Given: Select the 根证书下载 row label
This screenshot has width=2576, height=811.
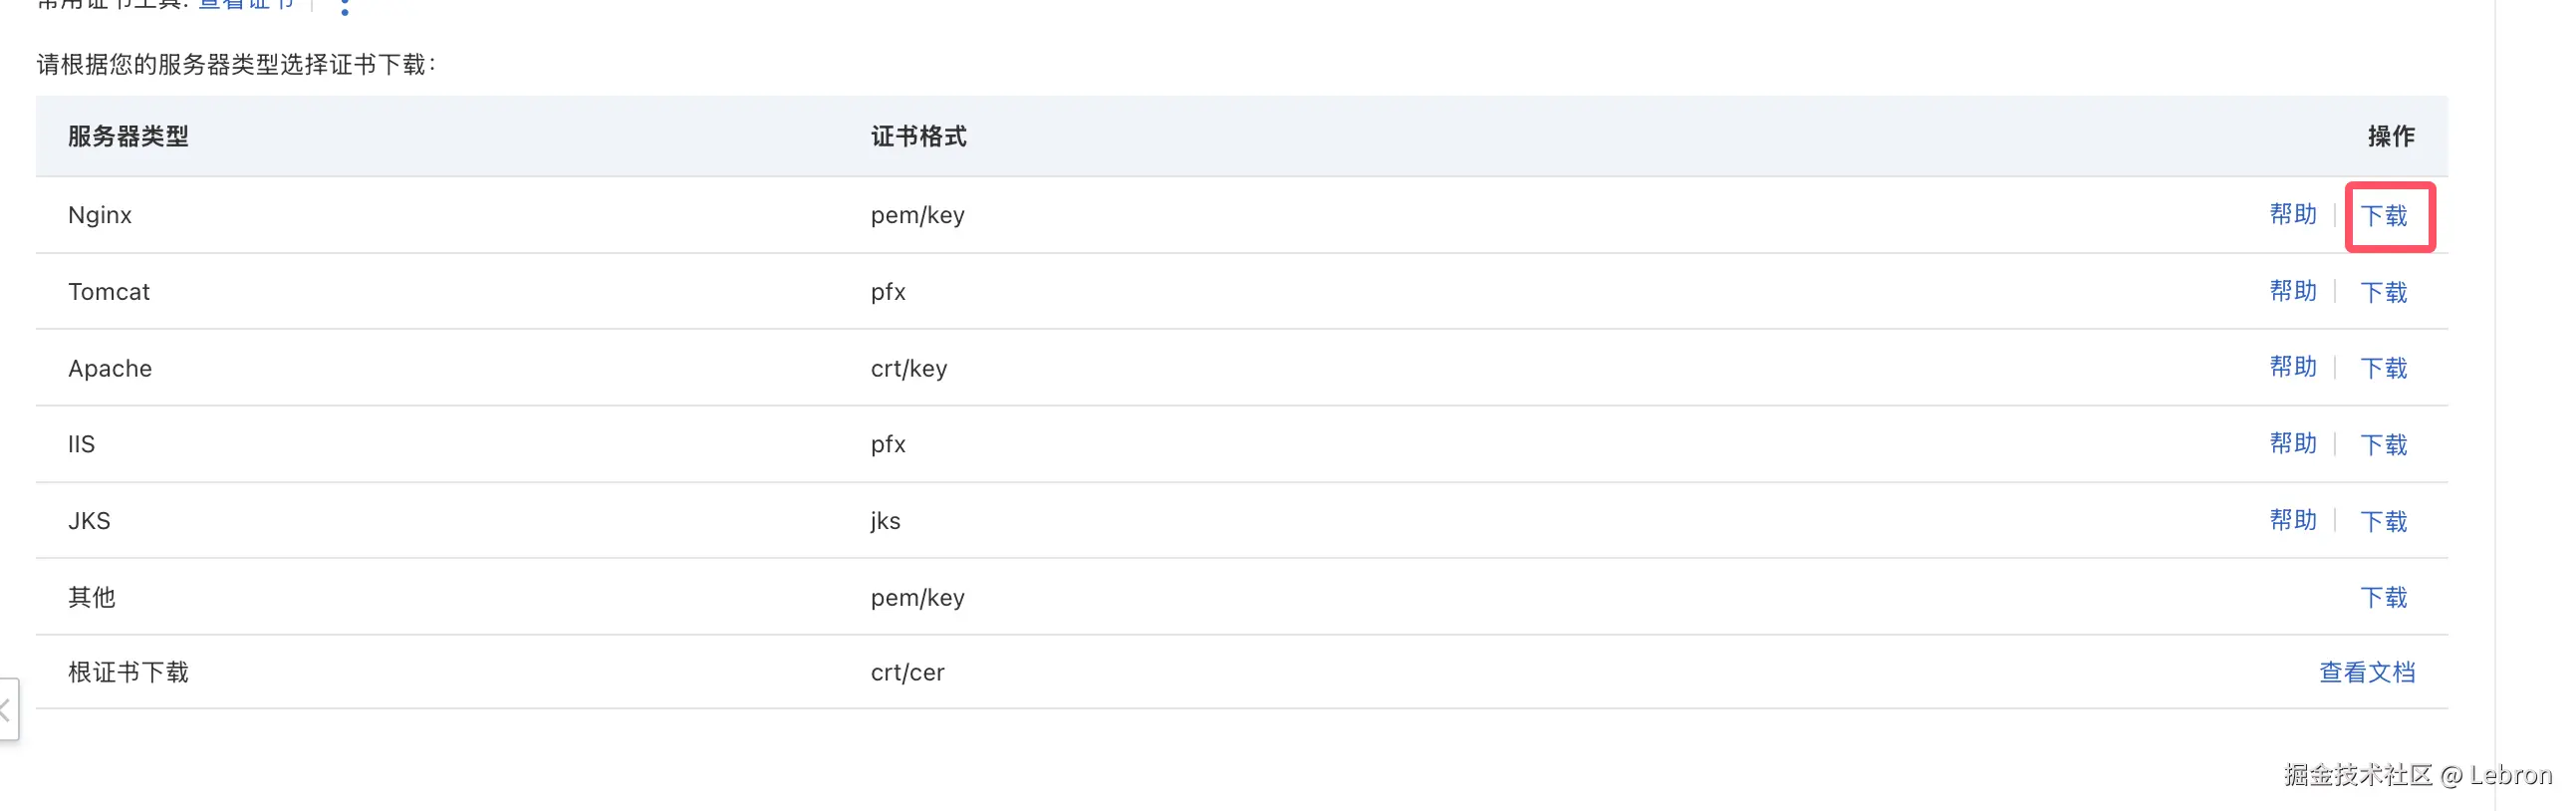Looking at the screenshot, I should point(128,672).
